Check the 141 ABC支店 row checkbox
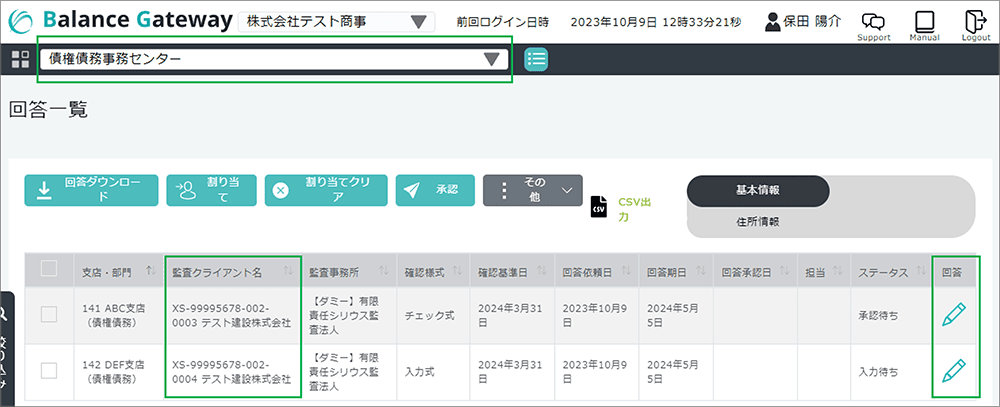 click(49, 315)
